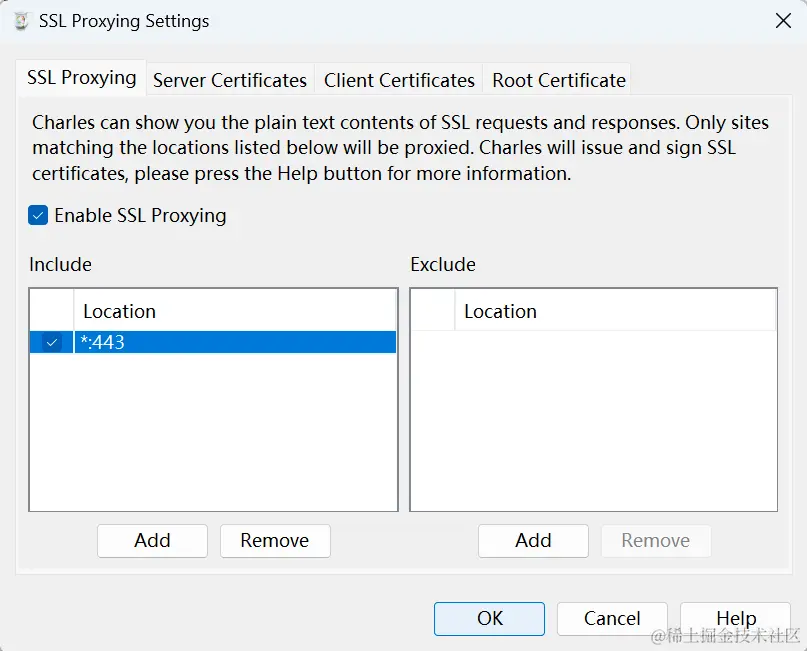The image size is (807, 651).
Task: Switch to the SSL Proxying tab
Action: click(81, 78)
